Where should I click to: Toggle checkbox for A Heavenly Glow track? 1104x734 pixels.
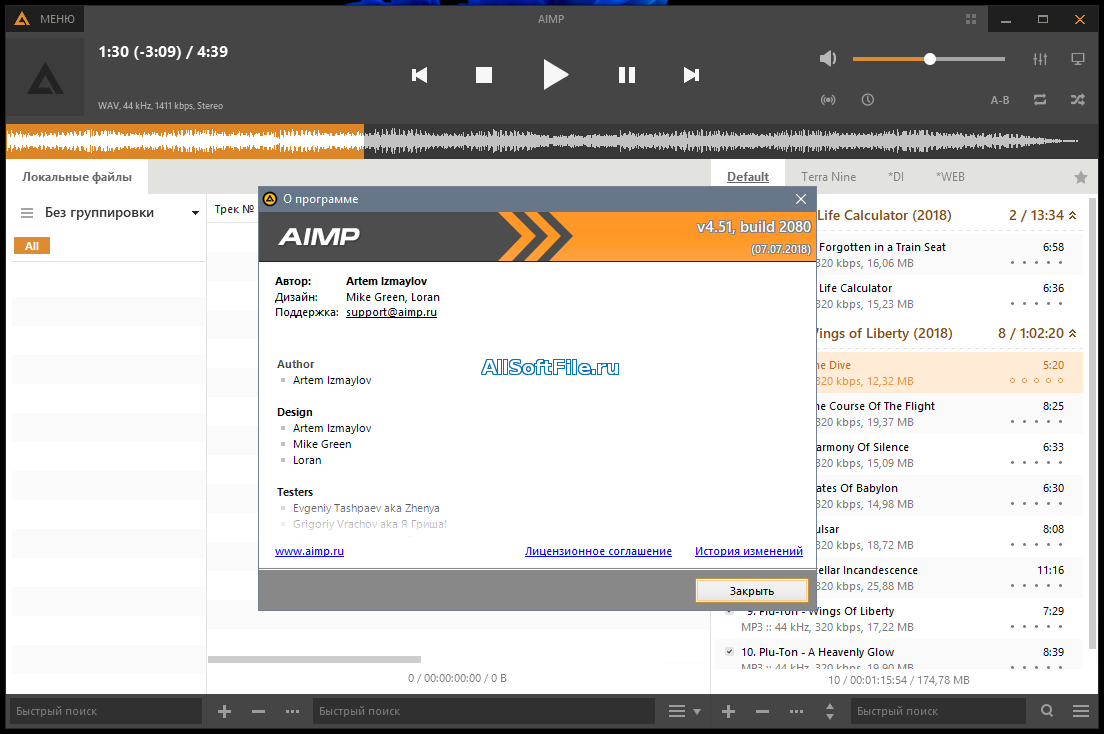point(729,652)
